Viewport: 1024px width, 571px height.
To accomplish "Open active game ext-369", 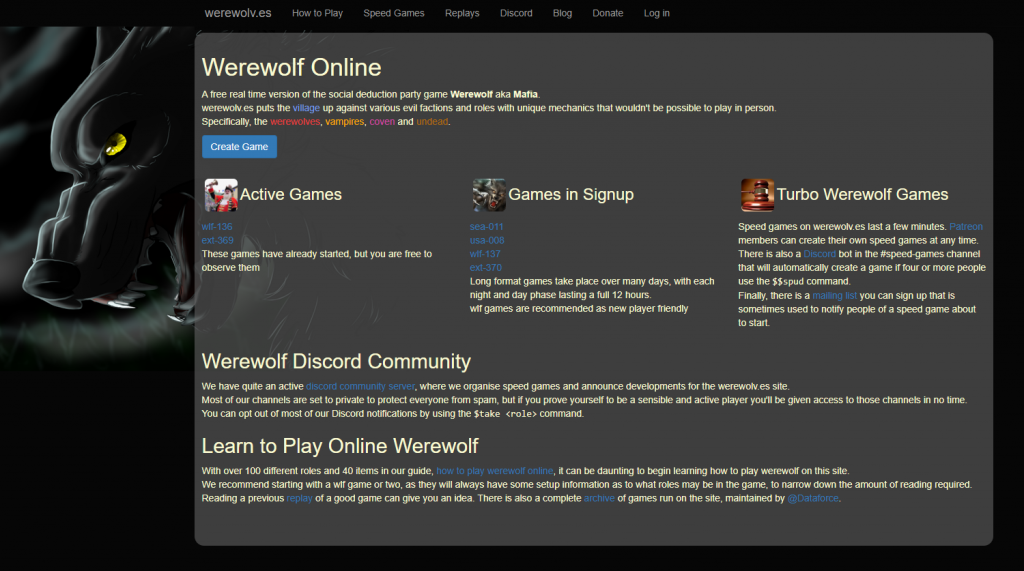I will tap(217, 240).
